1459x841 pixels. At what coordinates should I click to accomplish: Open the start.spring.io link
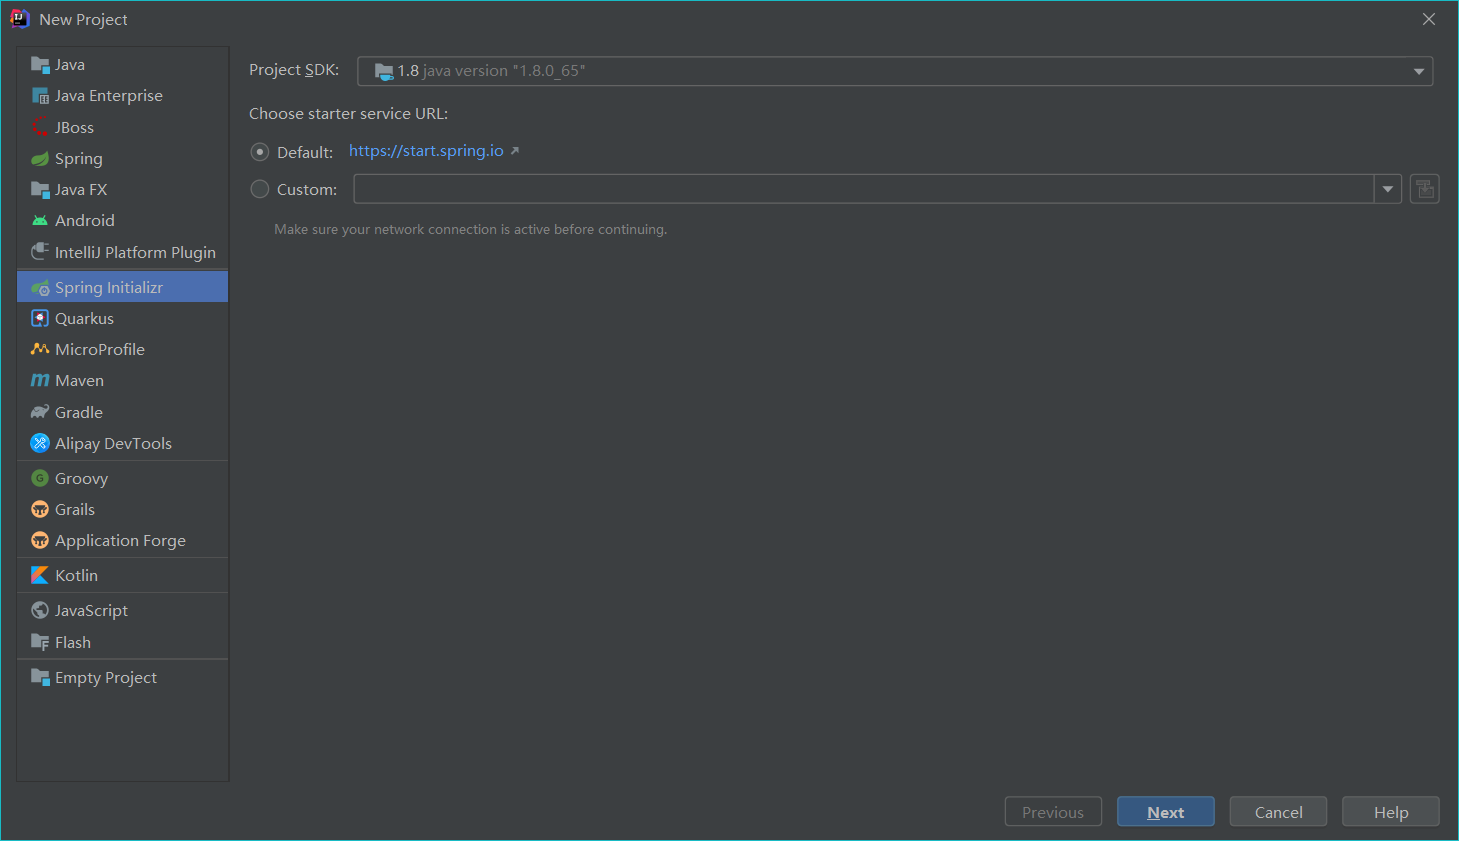(425, 150)
